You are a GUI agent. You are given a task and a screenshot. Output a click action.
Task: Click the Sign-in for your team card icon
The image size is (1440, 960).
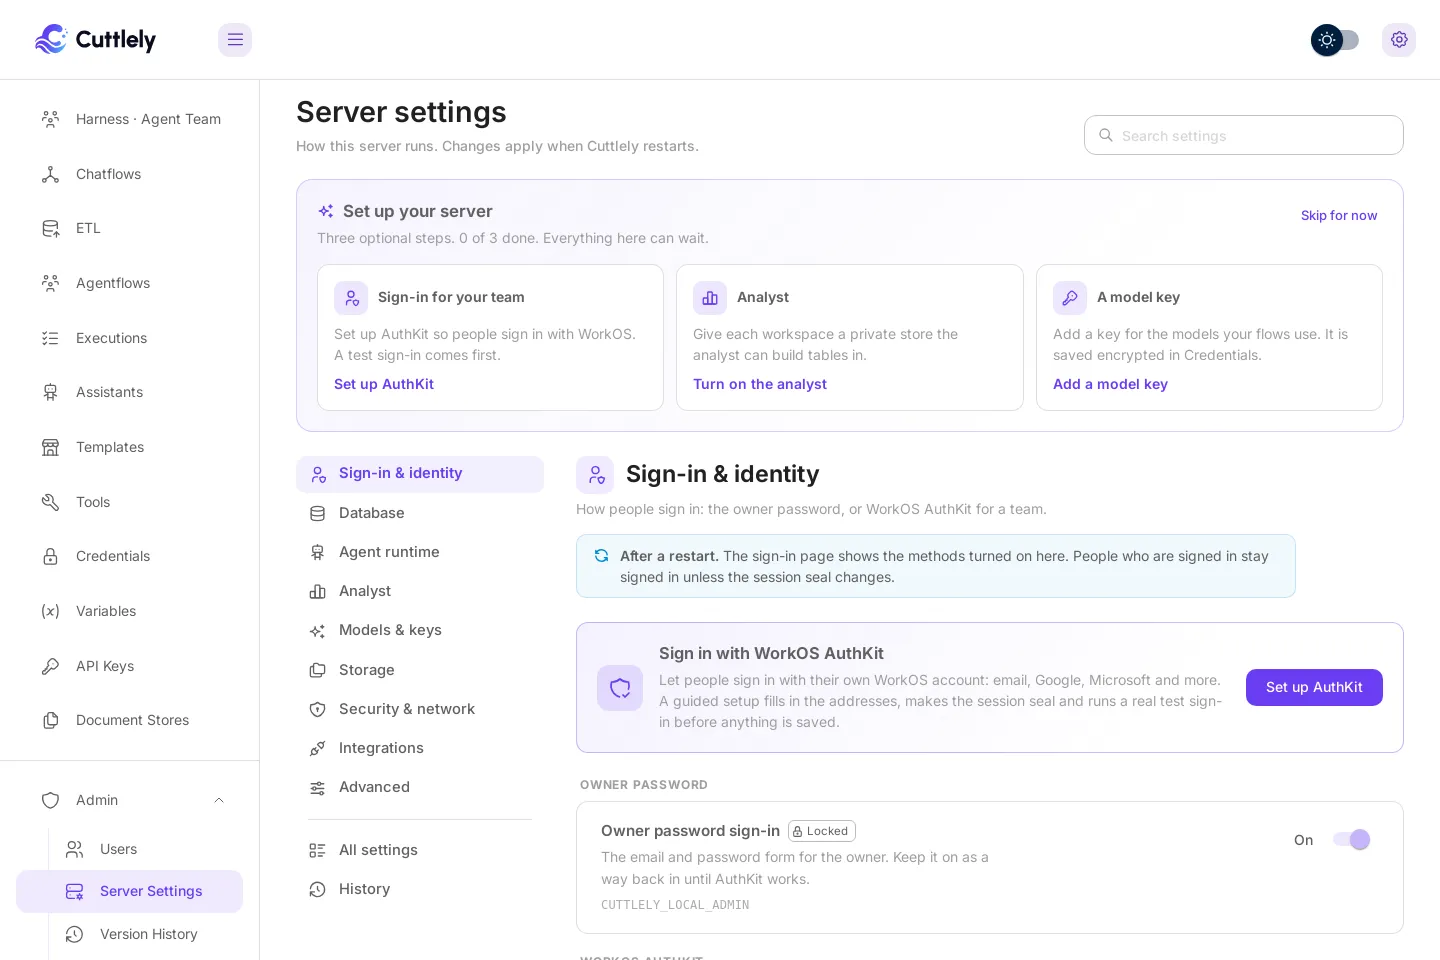pos(351,298)
